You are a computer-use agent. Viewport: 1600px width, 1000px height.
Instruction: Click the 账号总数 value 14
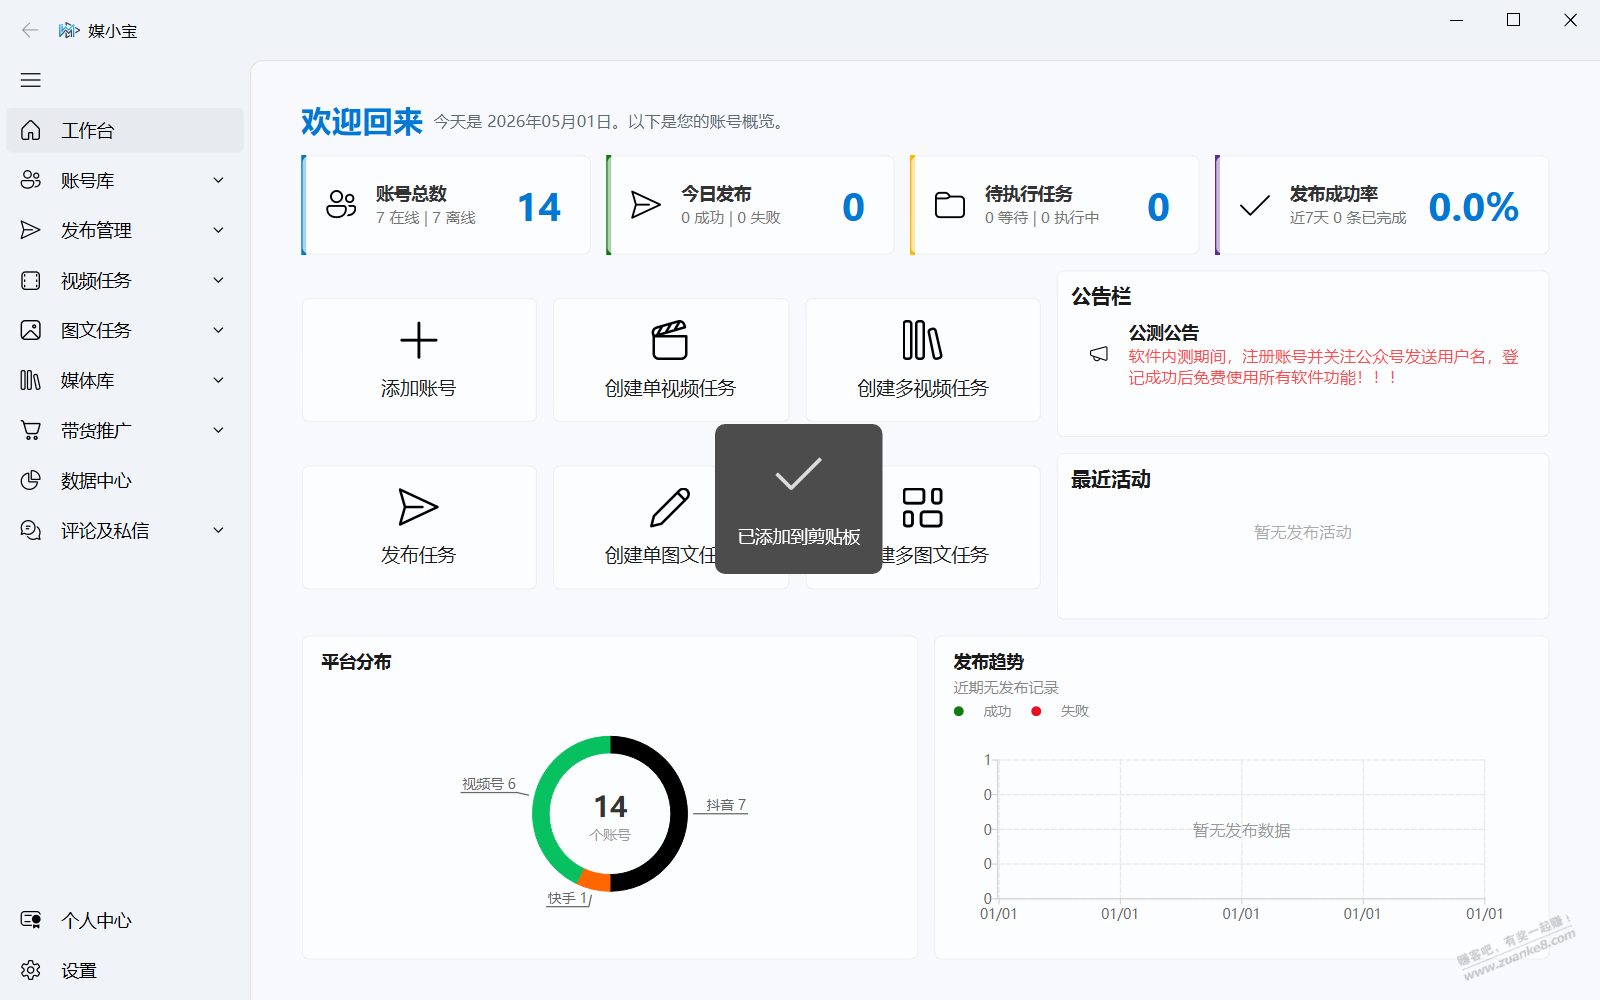tap(539, 207)
